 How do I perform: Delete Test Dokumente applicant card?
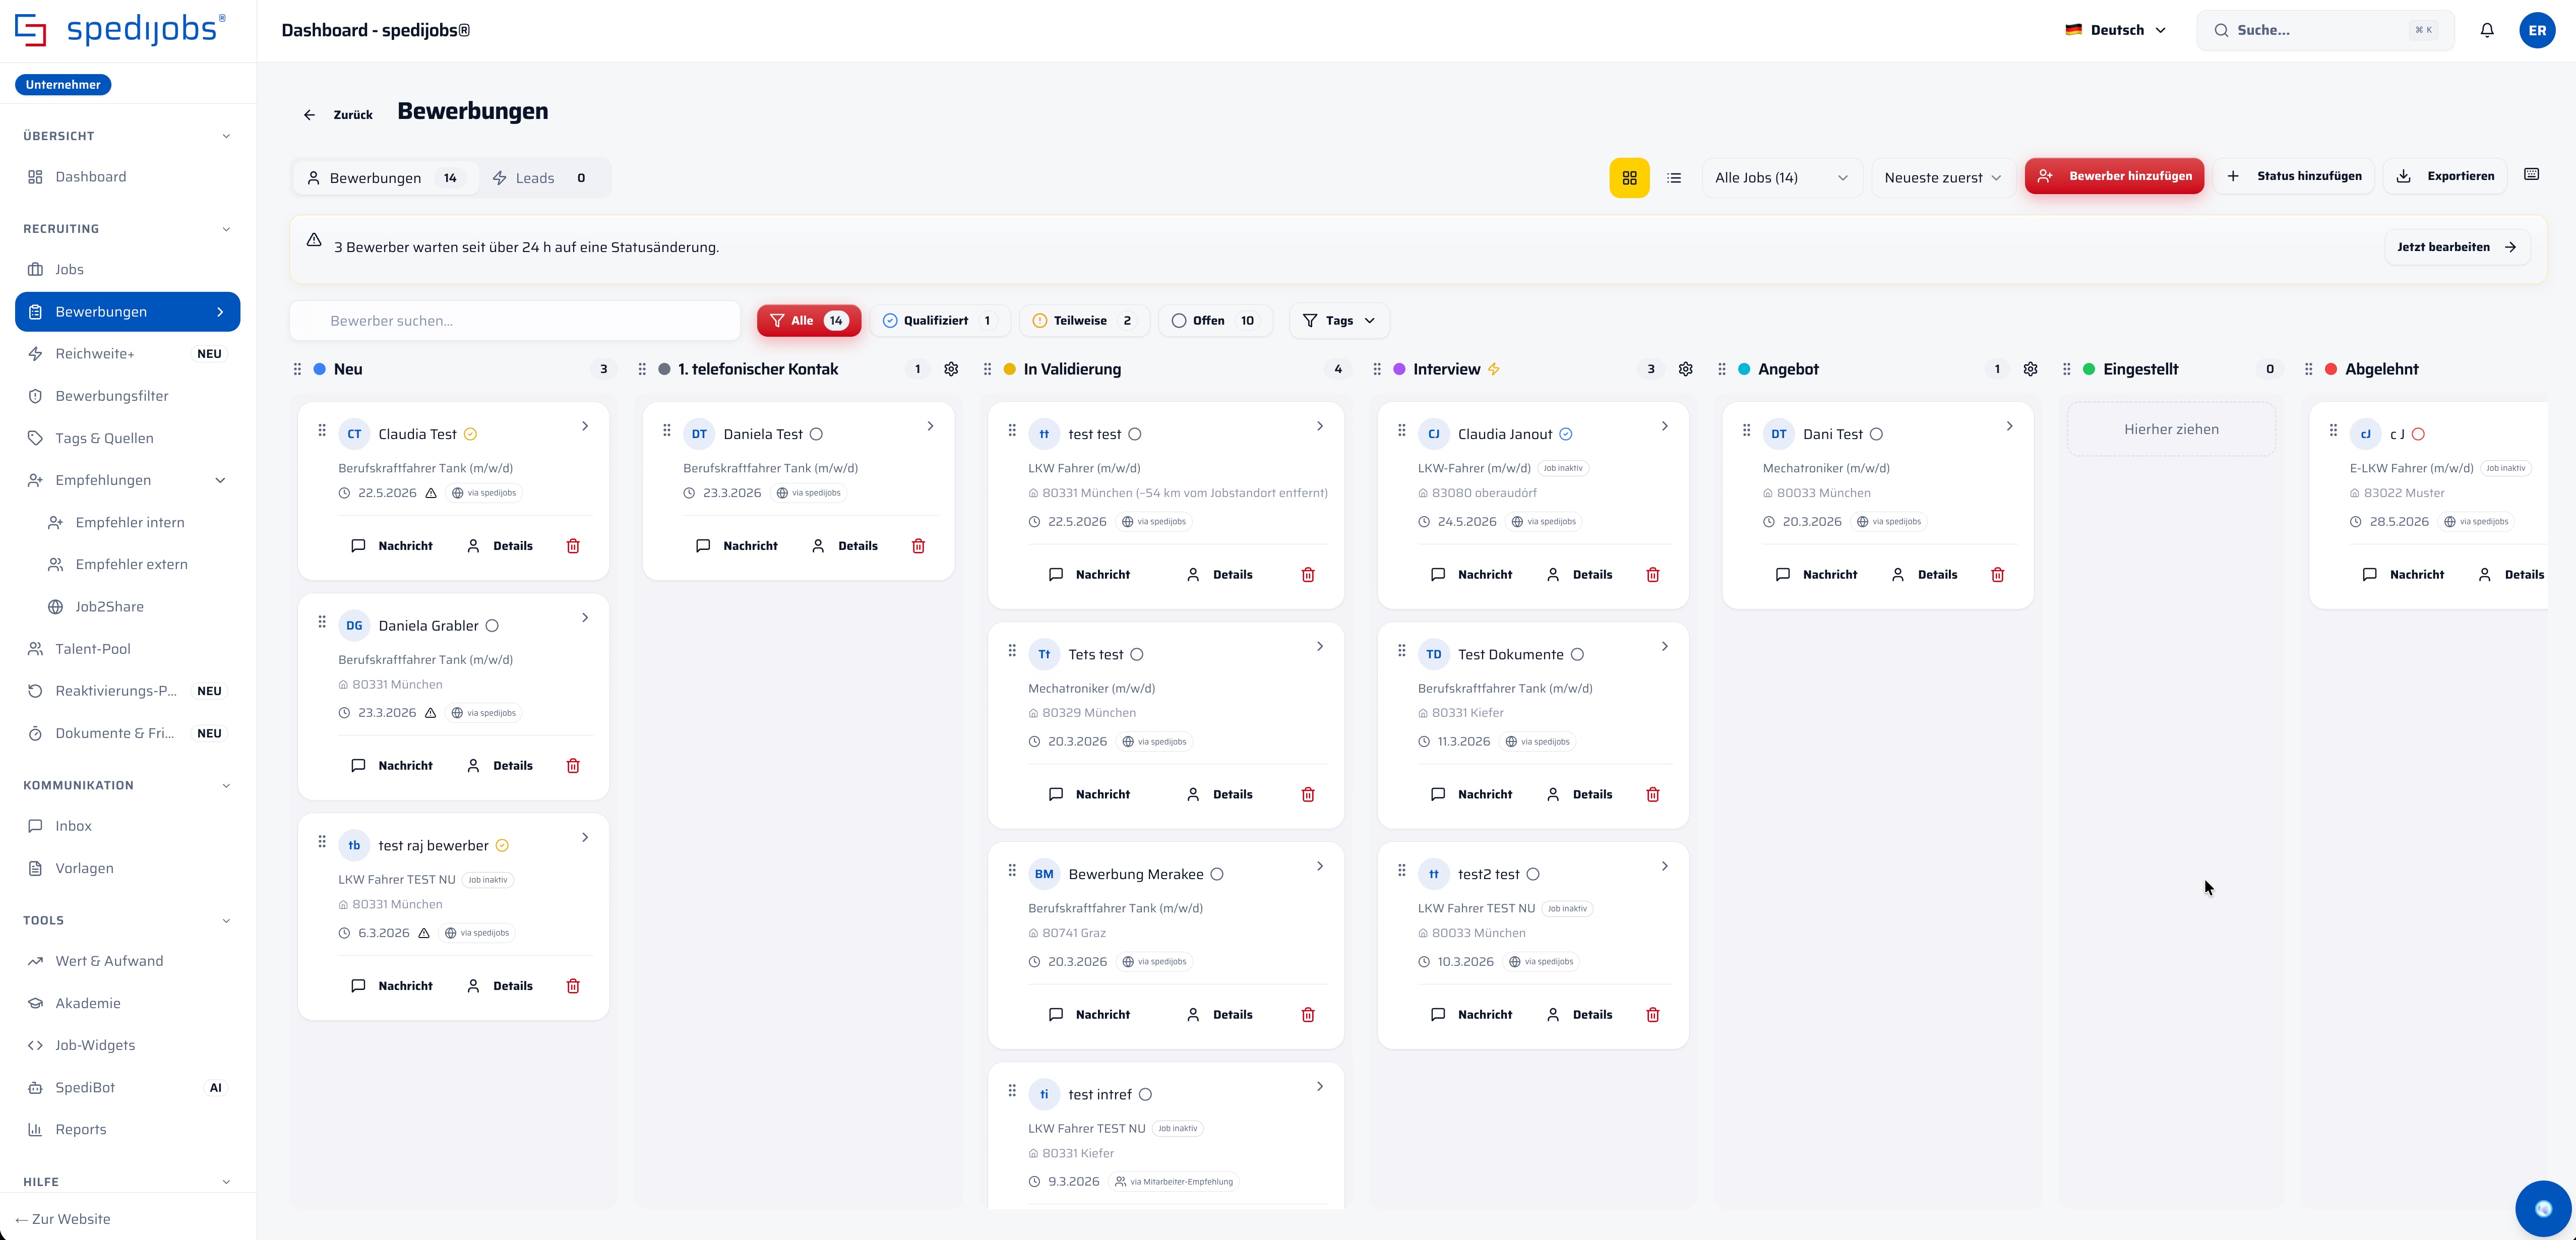coord(1652,795)
